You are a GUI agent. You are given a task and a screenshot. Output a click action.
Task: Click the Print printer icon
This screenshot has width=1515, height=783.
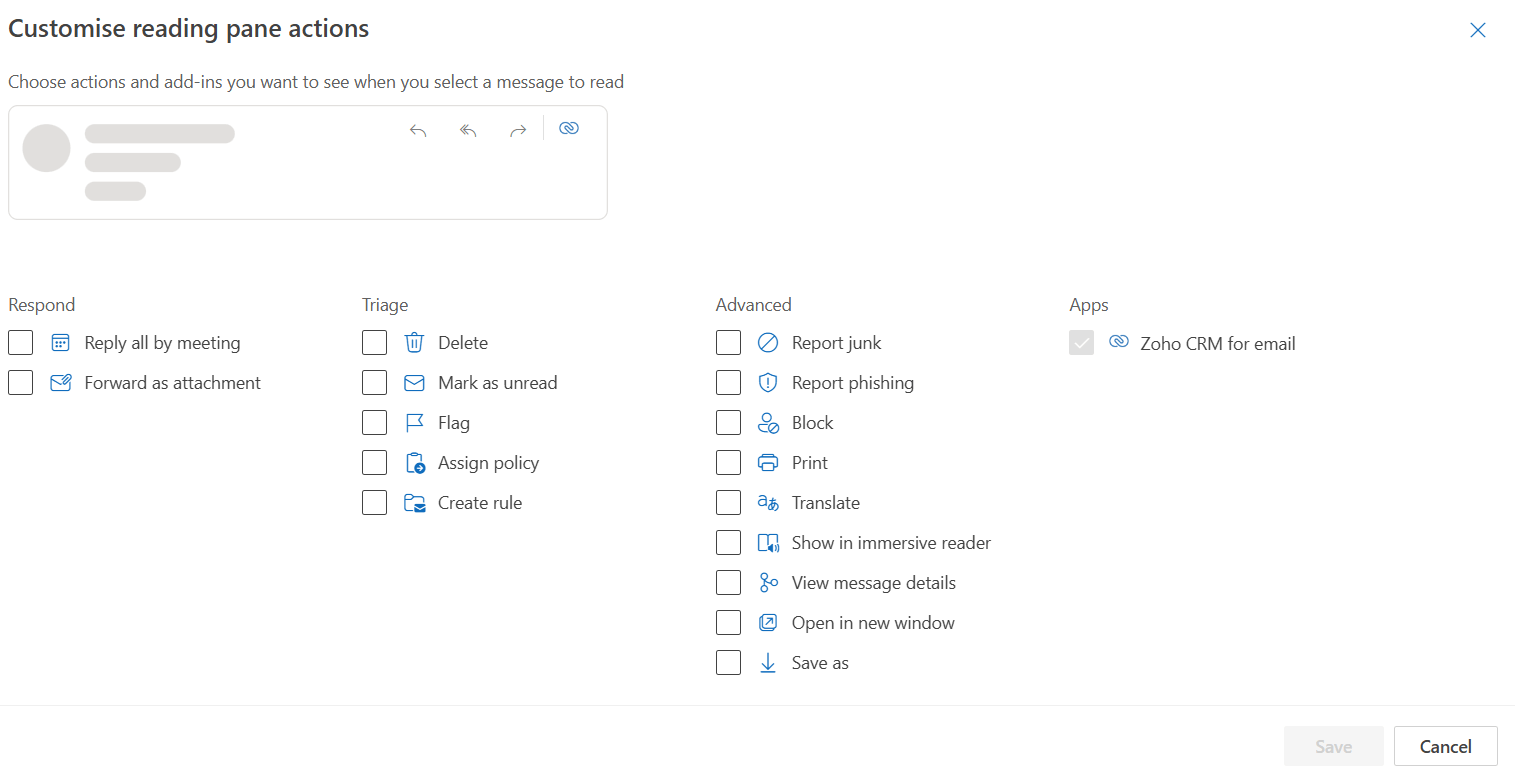[768, 463]
